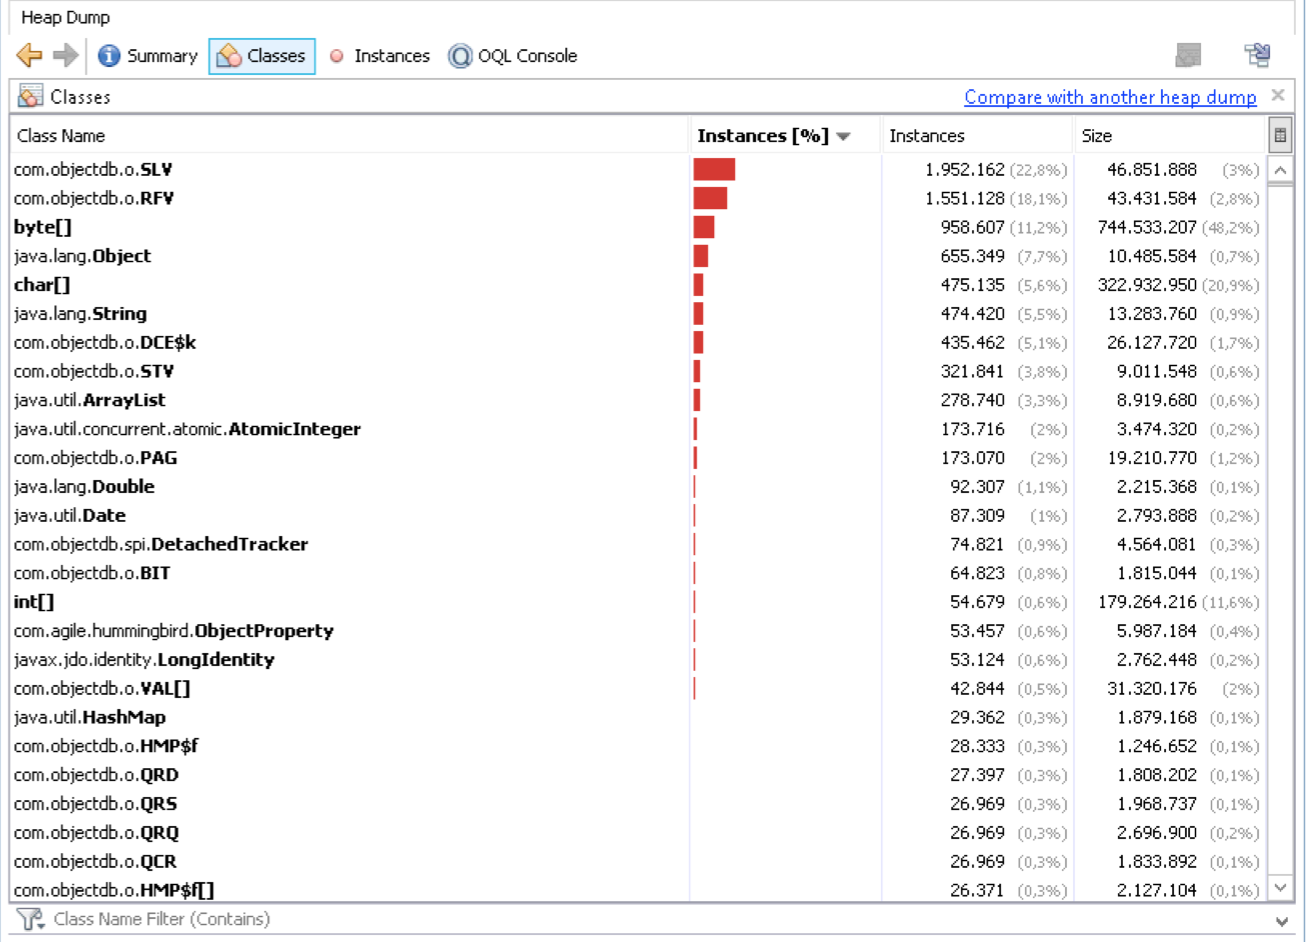1306x942 pixels.
Task: Click the scroll down arrow of the table
Action: pyautogui.click(x=1280, y=888)
